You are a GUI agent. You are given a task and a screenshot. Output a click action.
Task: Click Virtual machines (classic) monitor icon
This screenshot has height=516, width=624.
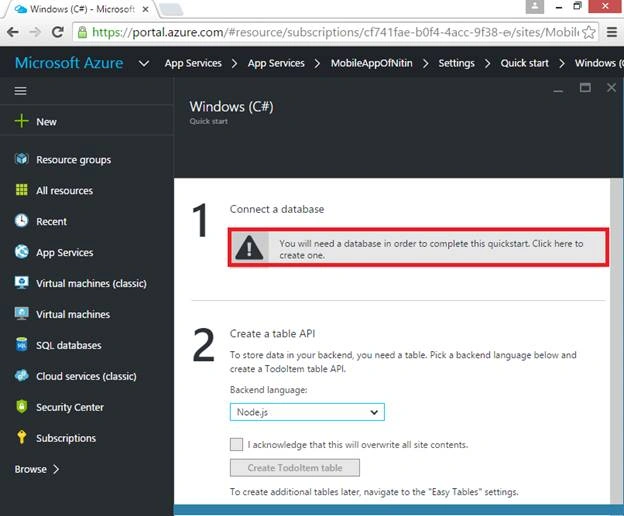[21, 282]
